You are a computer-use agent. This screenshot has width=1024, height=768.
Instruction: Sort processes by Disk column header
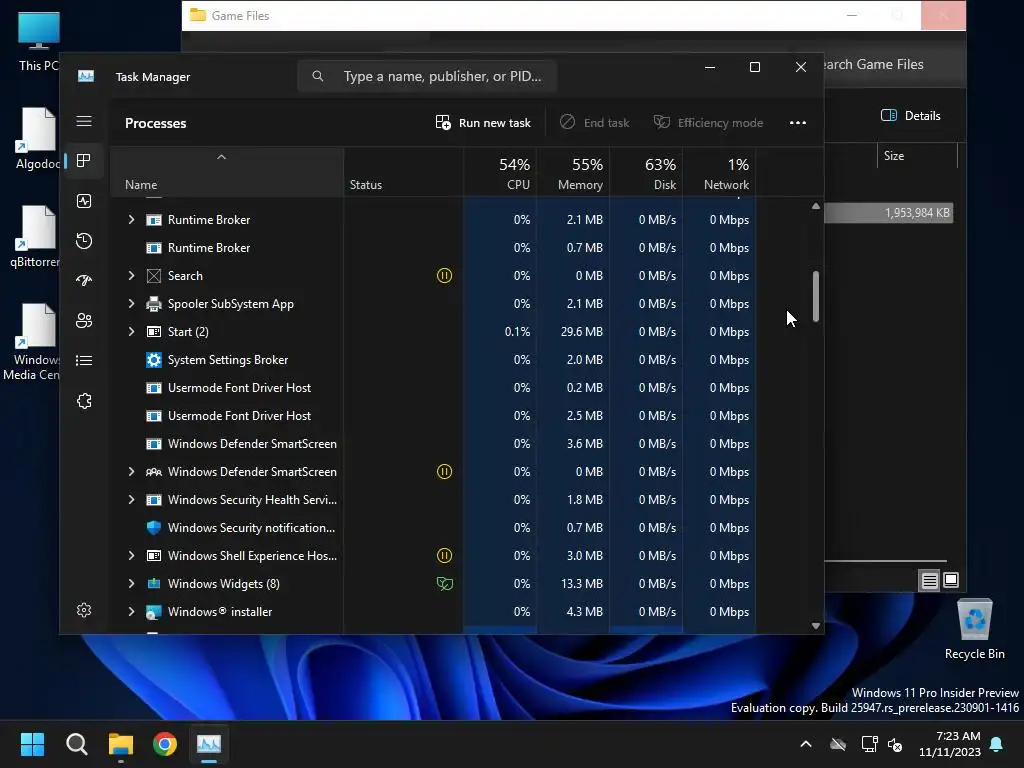647,172
